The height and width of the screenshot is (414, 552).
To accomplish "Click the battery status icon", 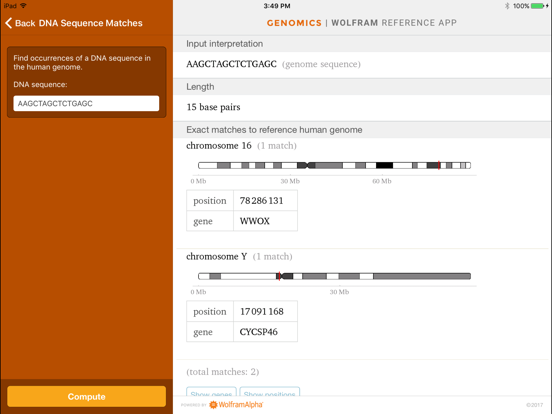I will pyautogui.click(x=538, y=6).
